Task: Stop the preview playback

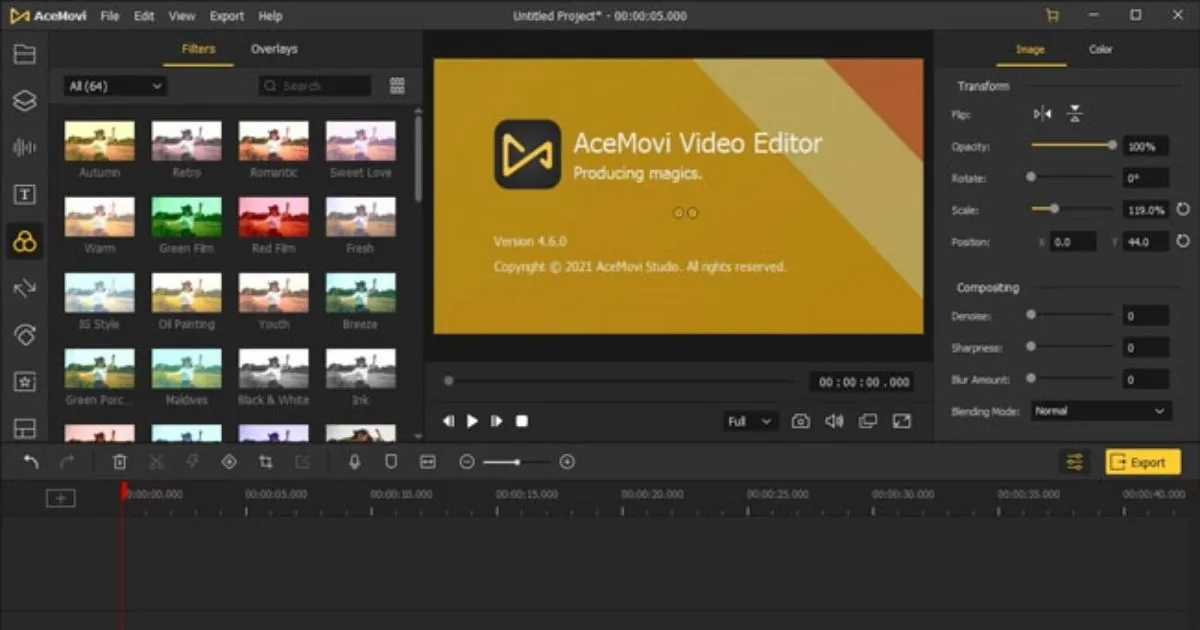Action: click(521, 421)
